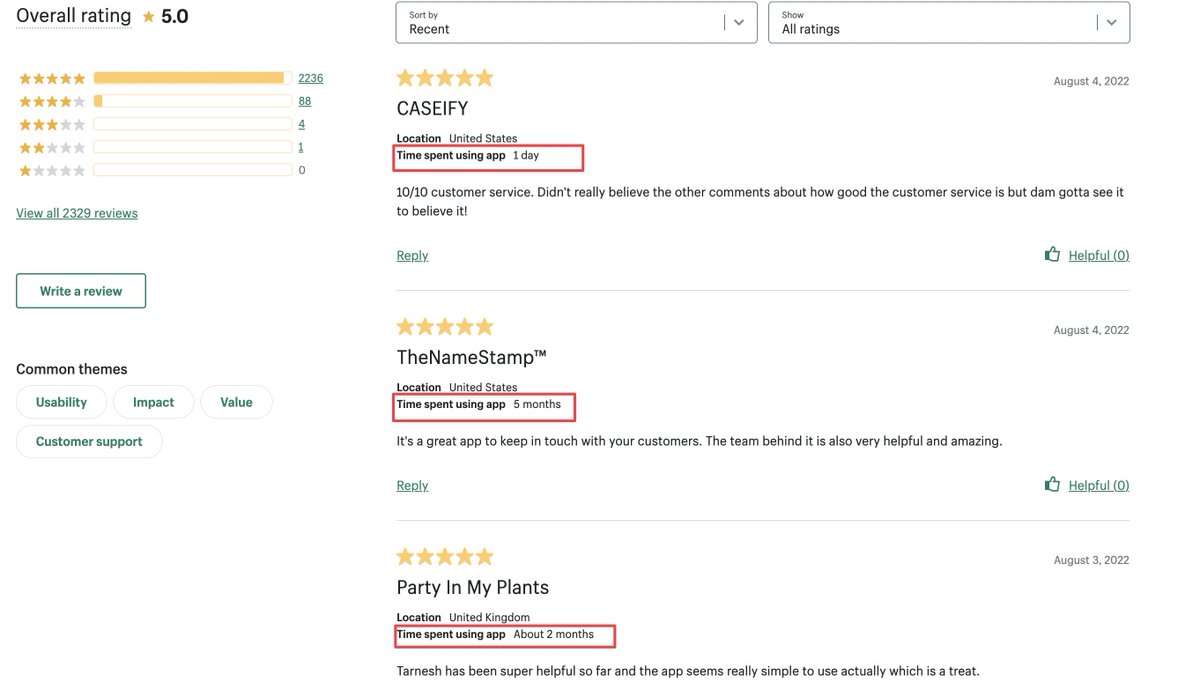This screenshot has height=690, width=1200.
Task: Click the '5 months' time spent value
Action: (x=537, y=404)
